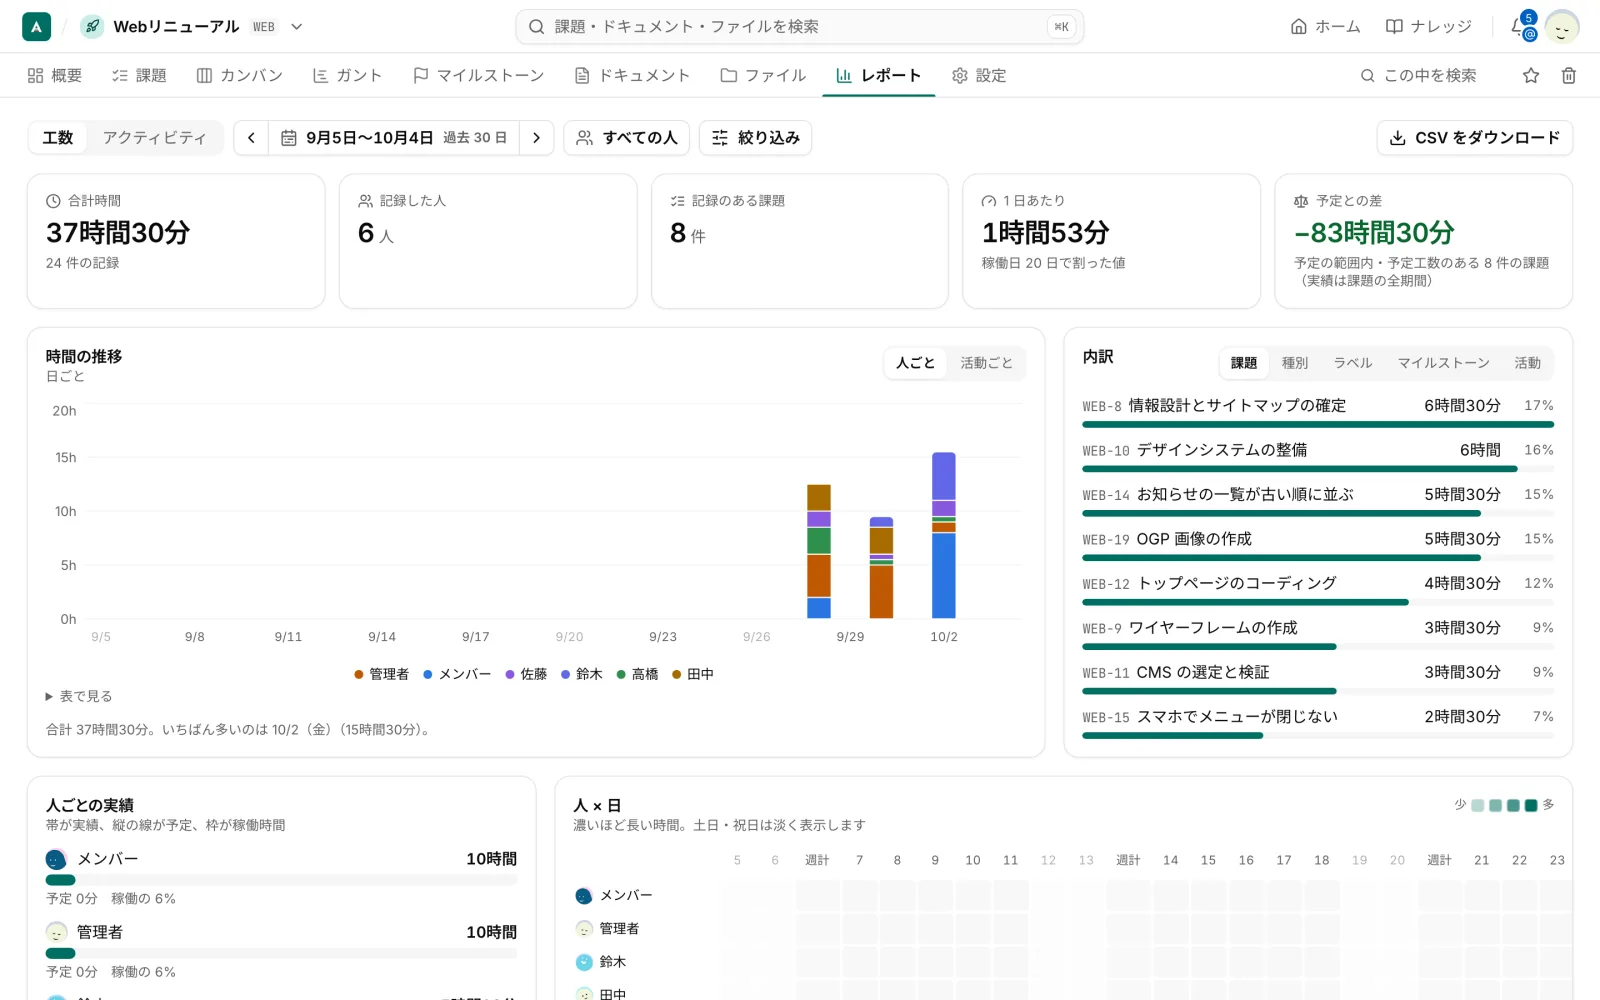1600x1000 pixels.
Task: Go to previous date range
Action: click(x=251, y=138)
